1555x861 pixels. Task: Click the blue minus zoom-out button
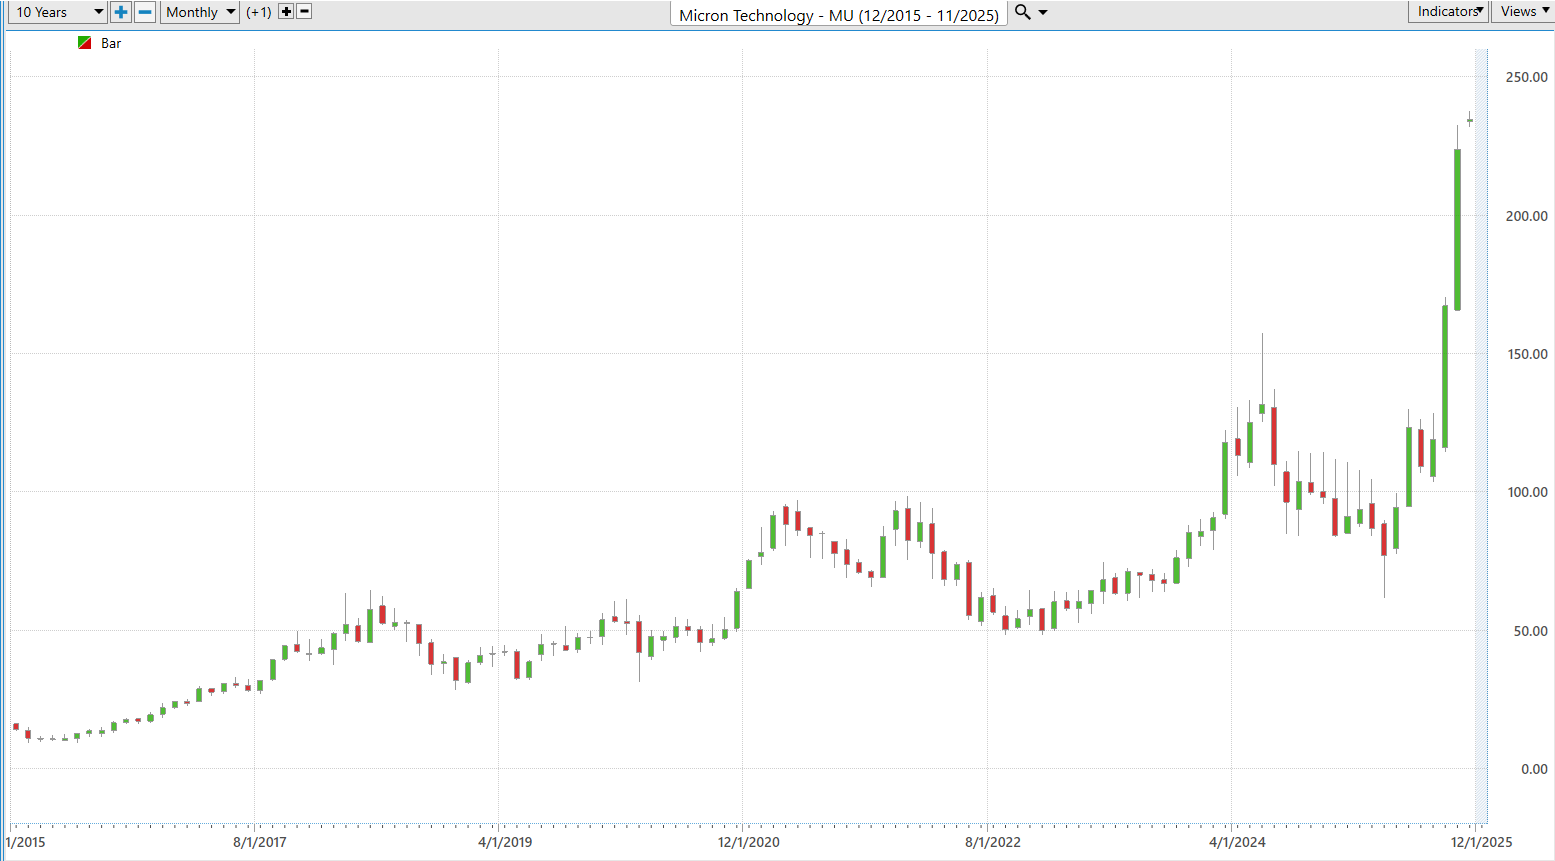[145, 12]
